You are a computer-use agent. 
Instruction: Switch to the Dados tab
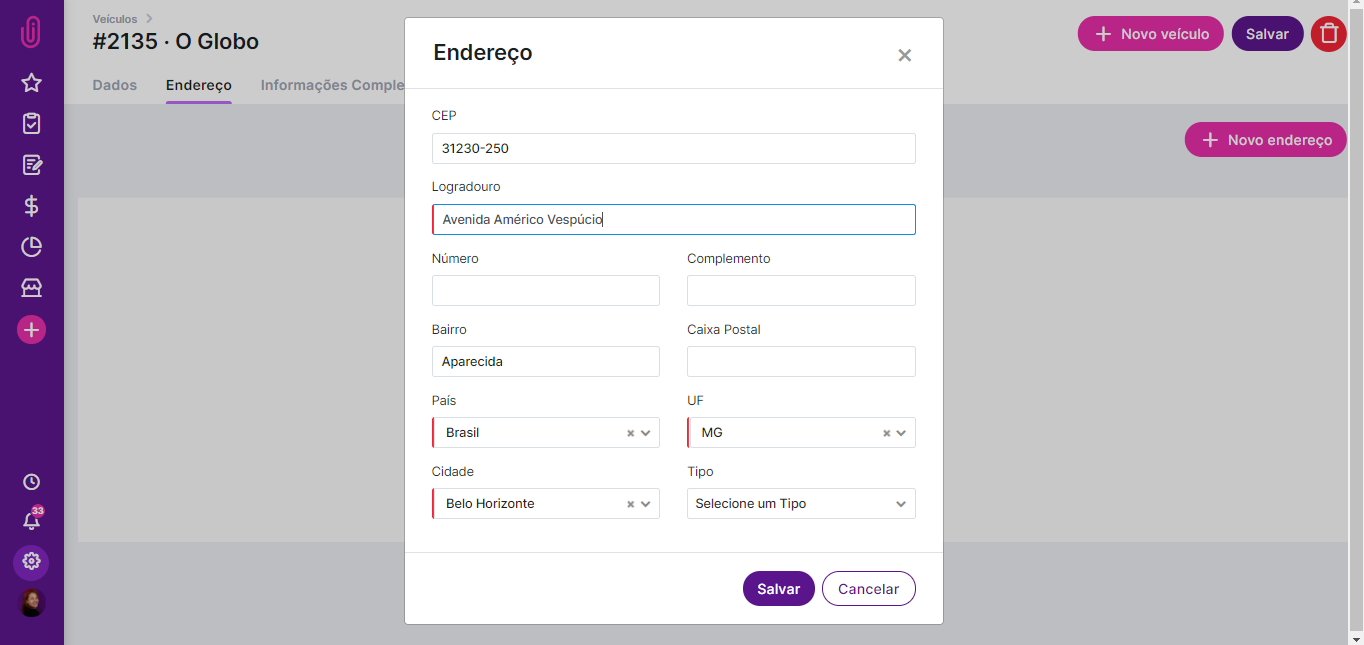click(115, 85)
